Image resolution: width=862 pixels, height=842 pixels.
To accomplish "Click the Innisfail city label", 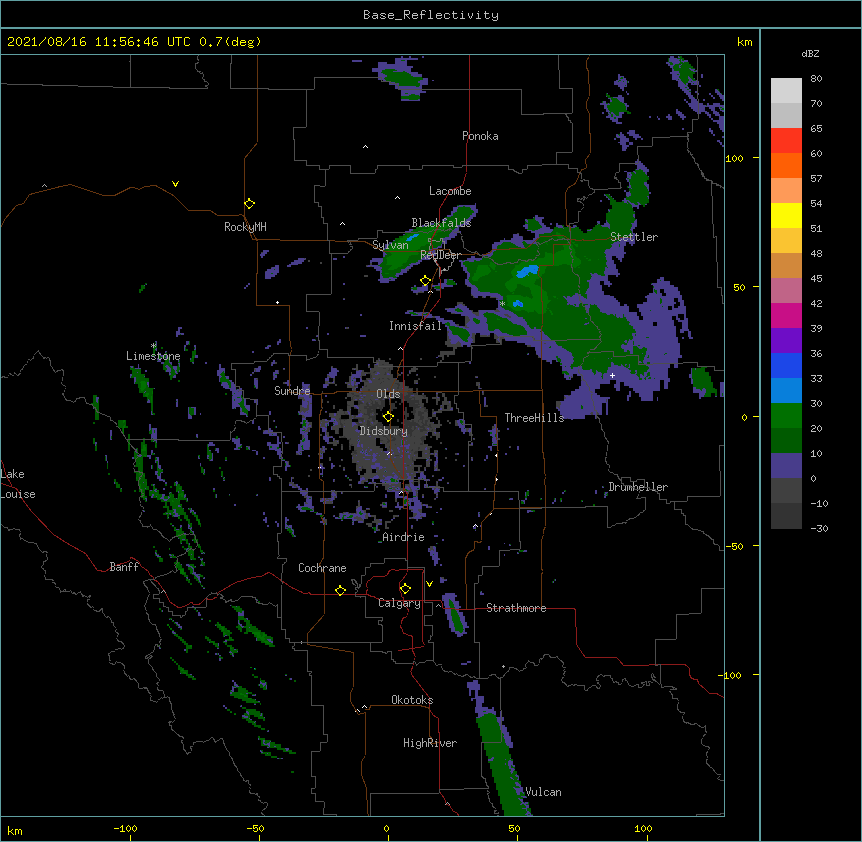I will (416, 326).
